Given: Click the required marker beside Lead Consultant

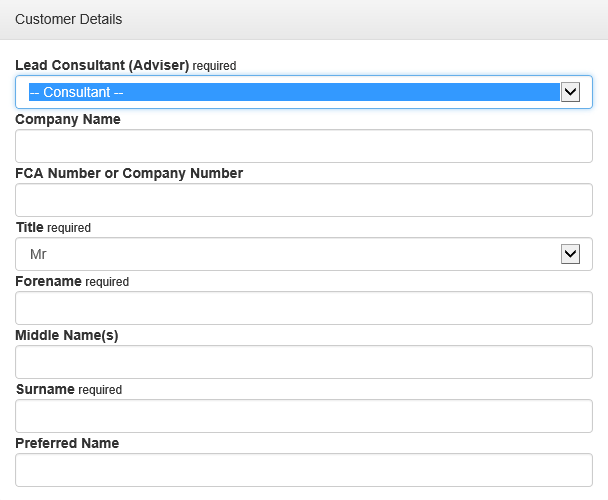Looking at the screenshot, I should tap(214, 66).
